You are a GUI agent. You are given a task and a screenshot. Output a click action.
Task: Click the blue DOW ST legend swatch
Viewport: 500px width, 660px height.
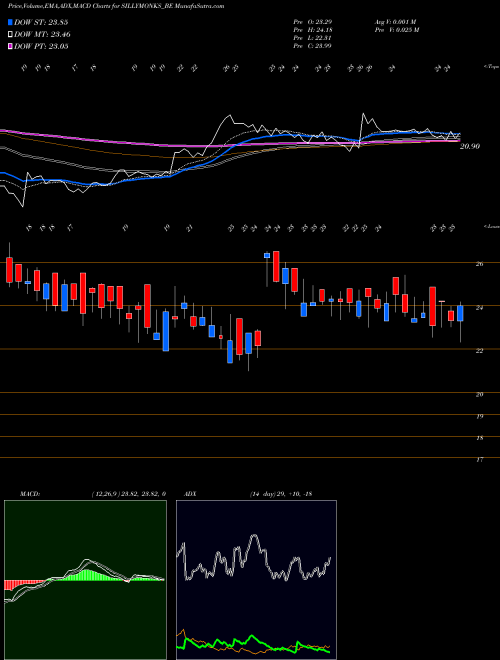tap(10, 23)
